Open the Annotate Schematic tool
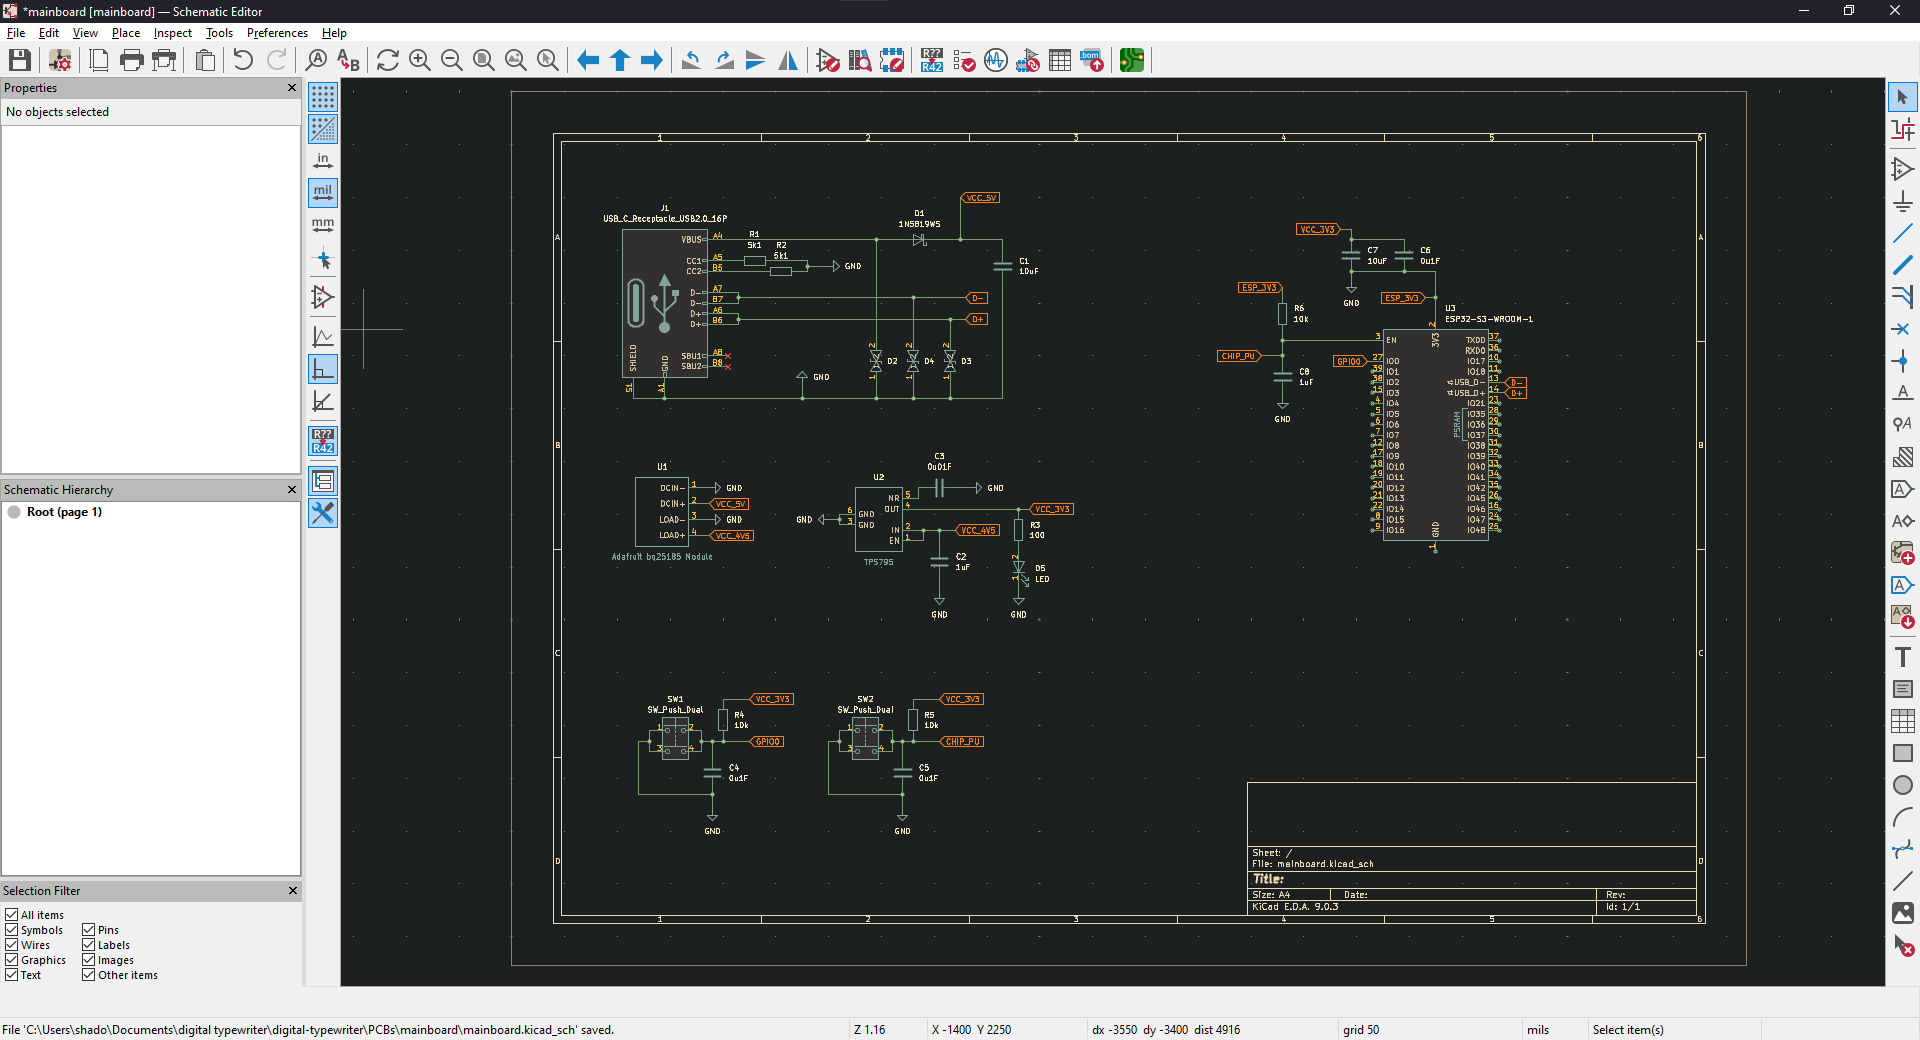 [932, 60]
